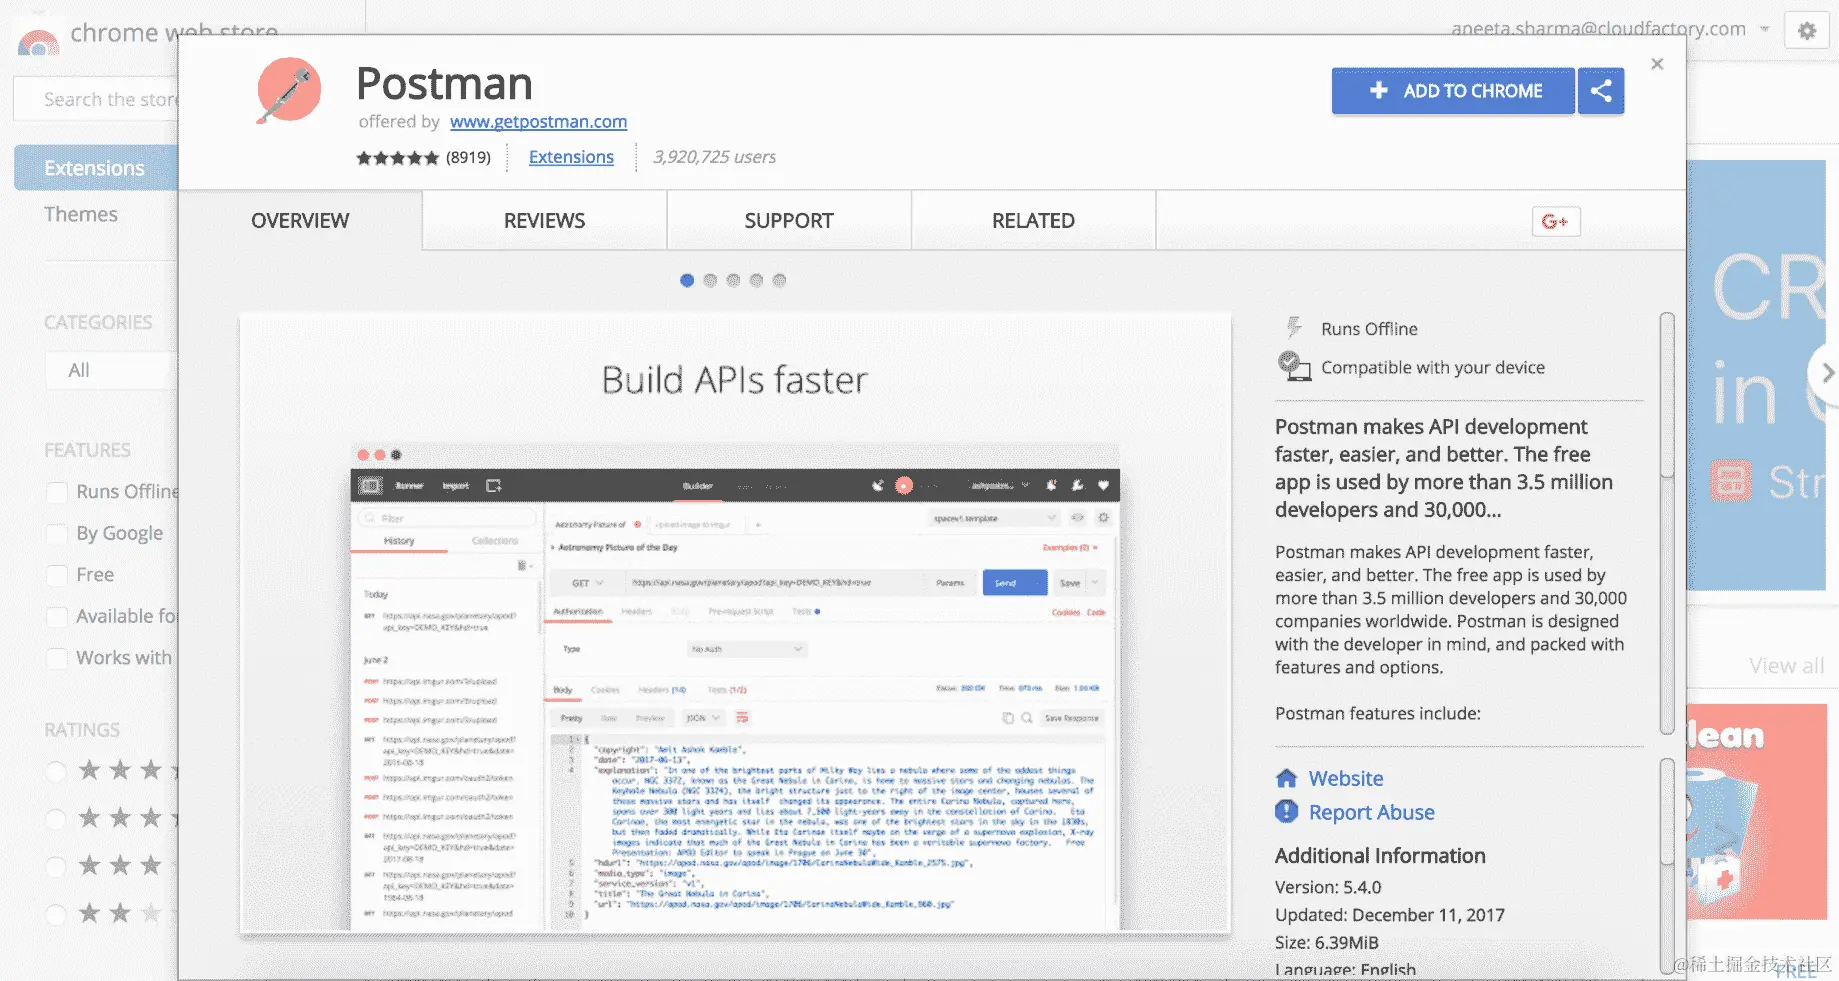
Task: Click the Compatible with your device icon
Action: [1294, 366]
